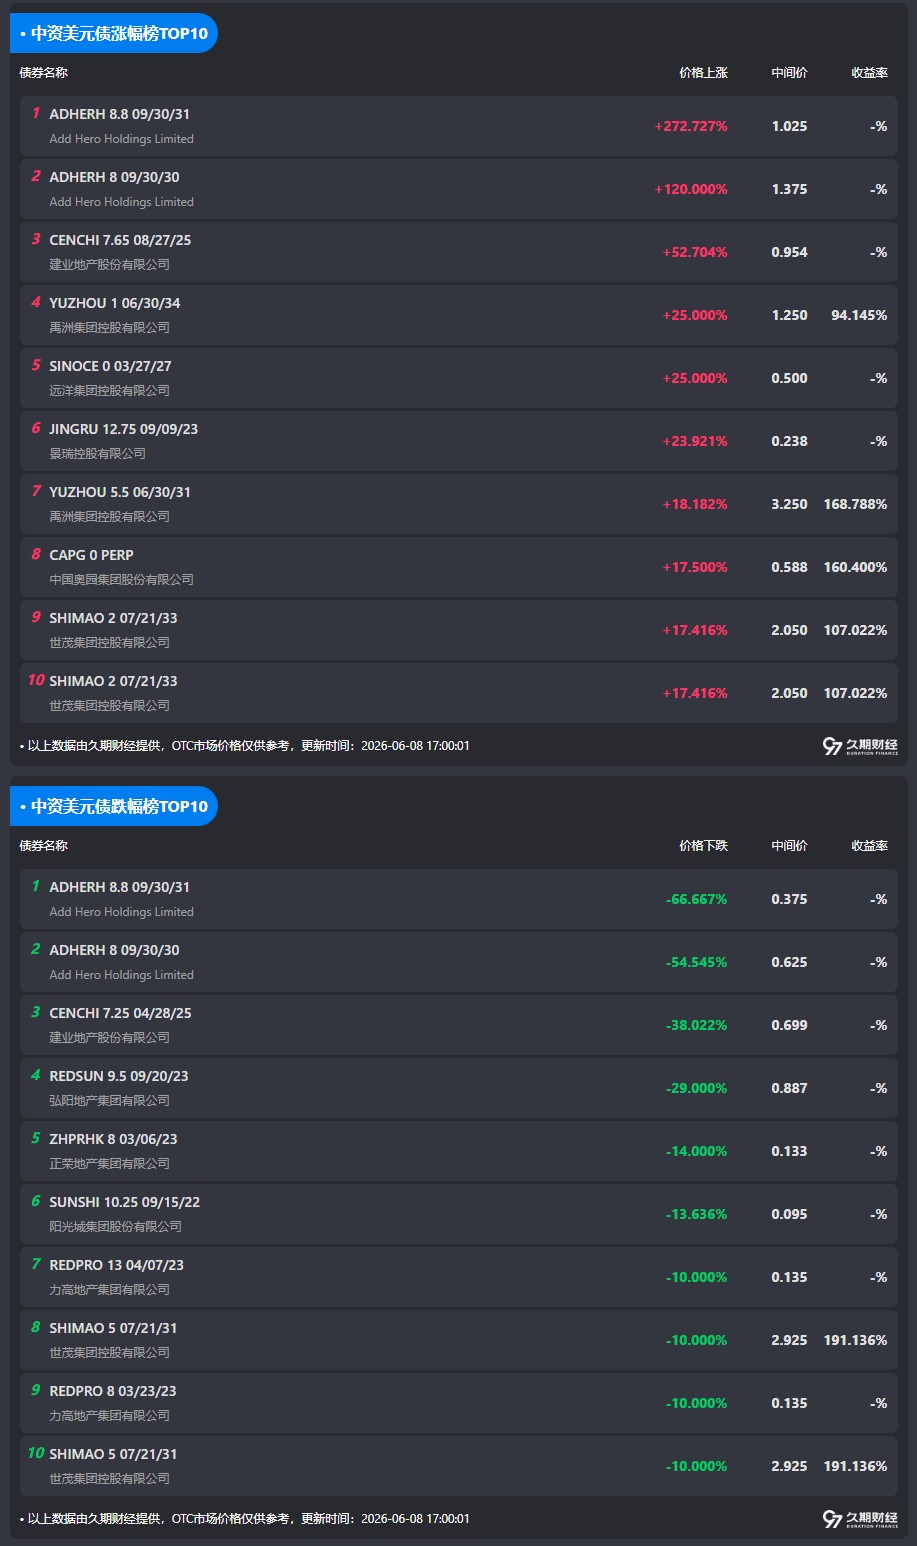Click the -13.636% price drop value
This screenshot has width=917, height=1546.
tap(697, 1214)
